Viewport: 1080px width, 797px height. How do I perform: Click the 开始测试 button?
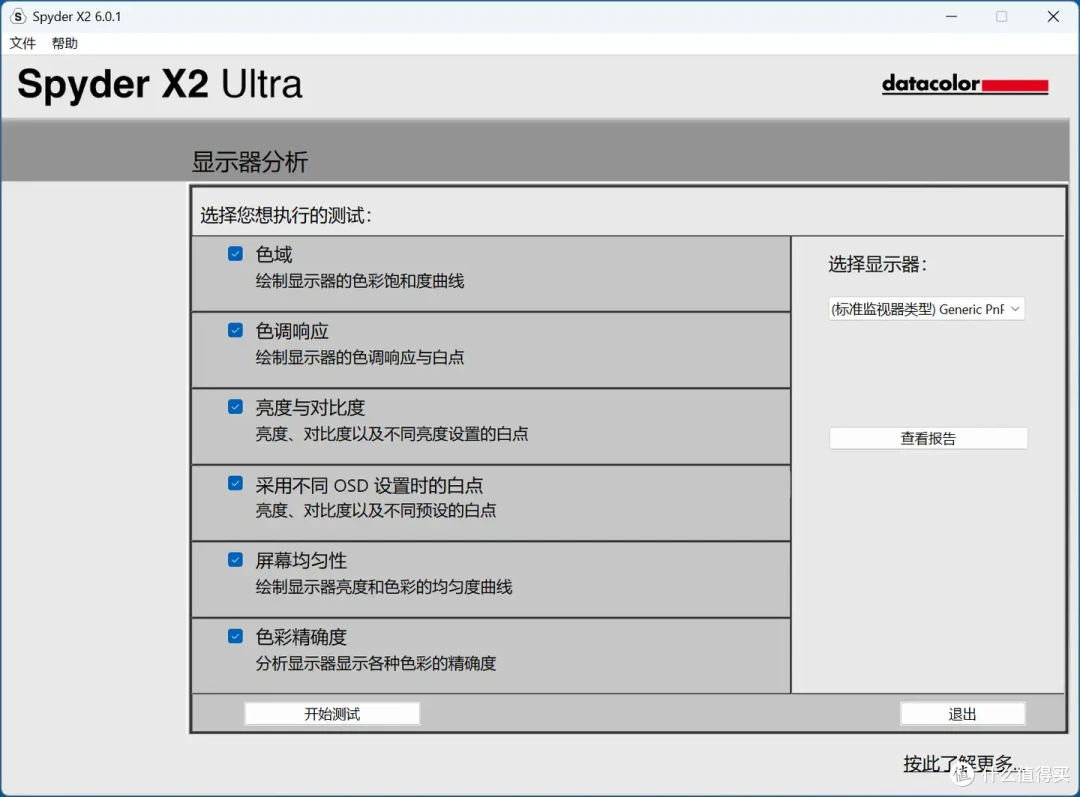point(332,714)
